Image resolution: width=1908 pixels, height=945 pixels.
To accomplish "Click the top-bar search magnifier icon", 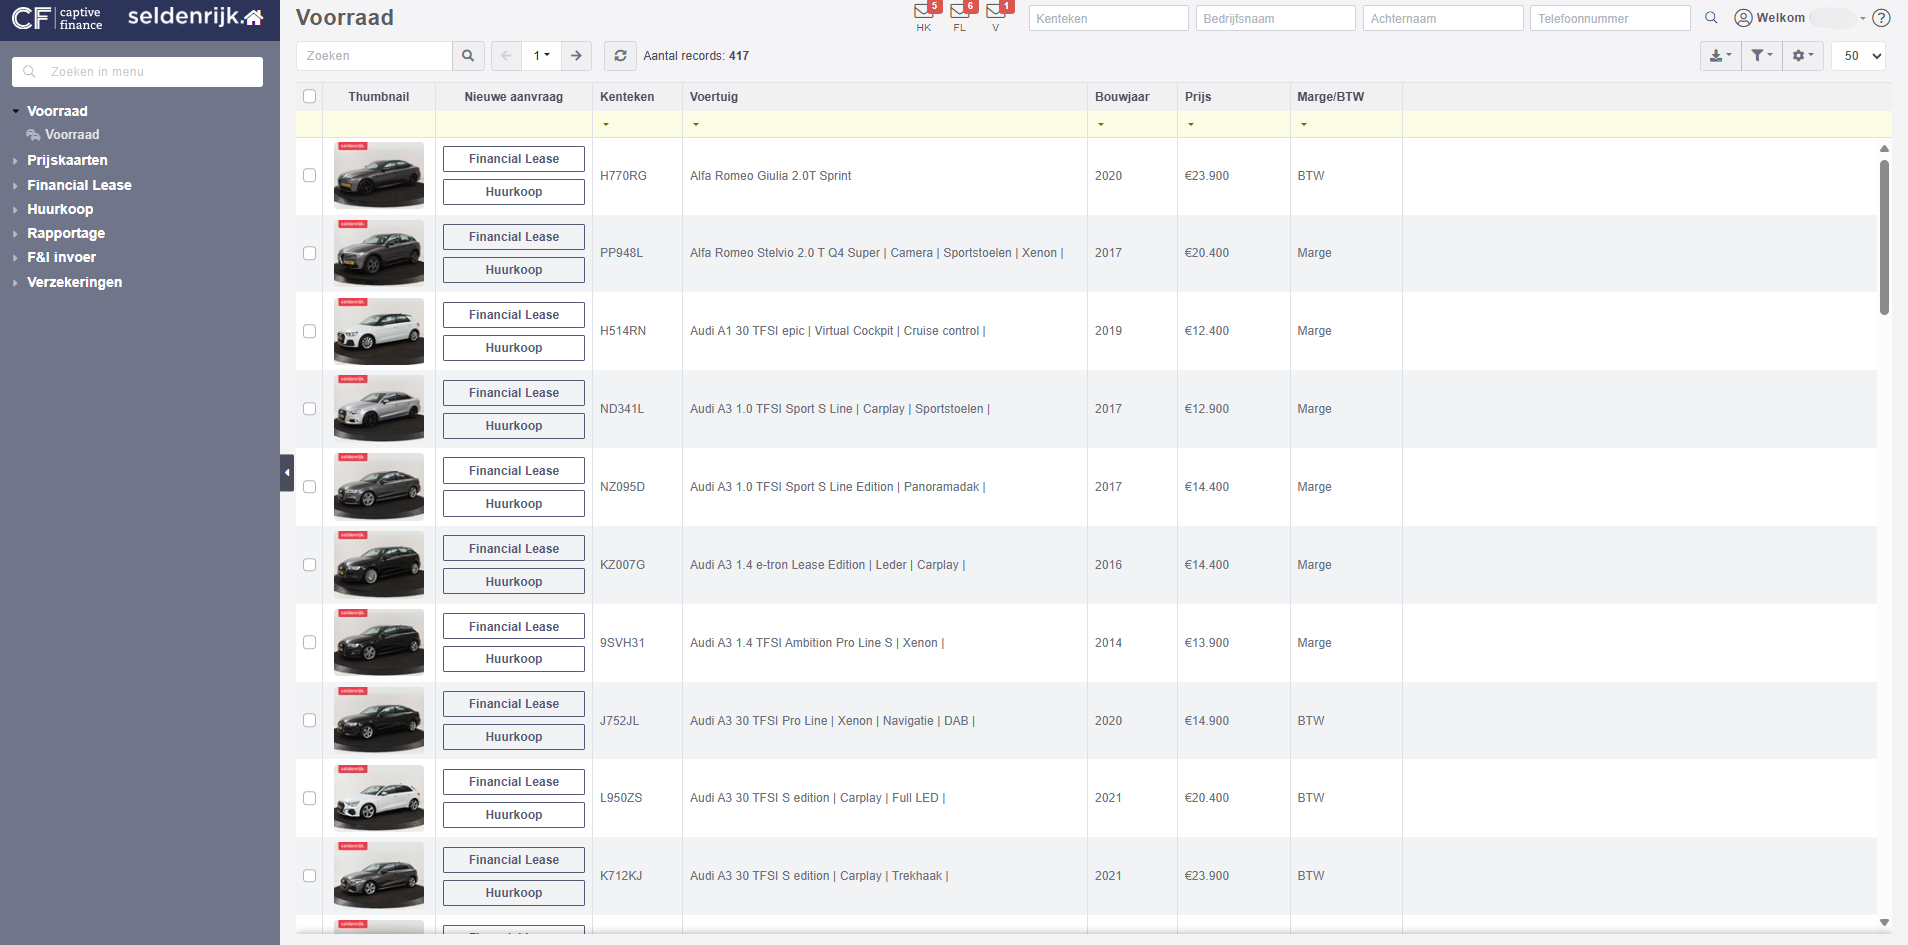I will coord(1711,18).
